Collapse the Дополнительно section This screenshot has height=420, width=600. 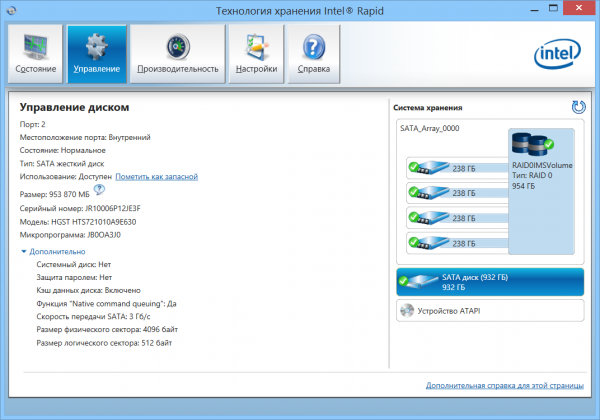[53, 251]
